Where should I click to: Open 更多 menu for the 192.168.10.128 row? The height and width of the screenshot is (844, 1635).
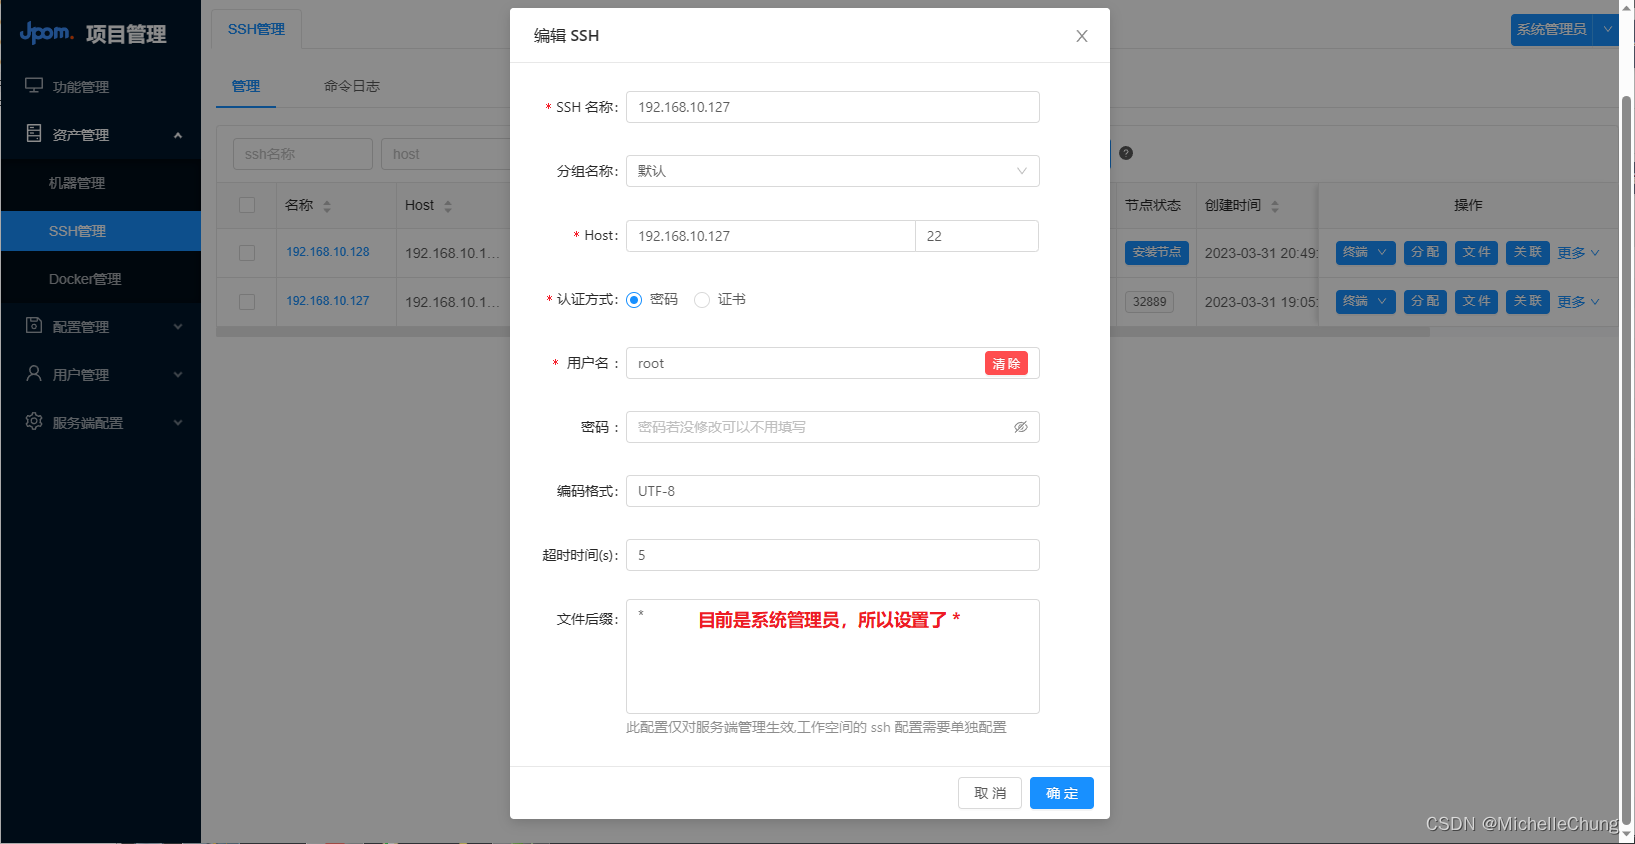pos(1578,253)
